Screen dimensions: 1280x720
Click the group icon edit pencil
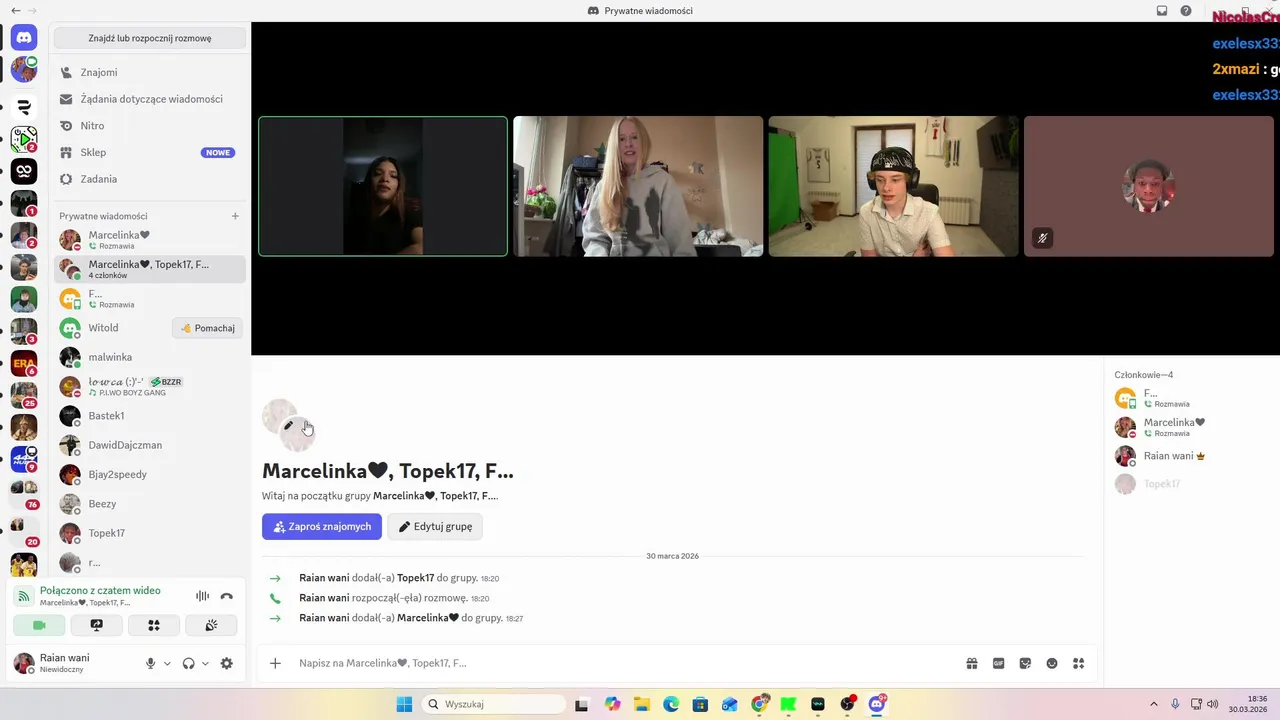(288, 425)
